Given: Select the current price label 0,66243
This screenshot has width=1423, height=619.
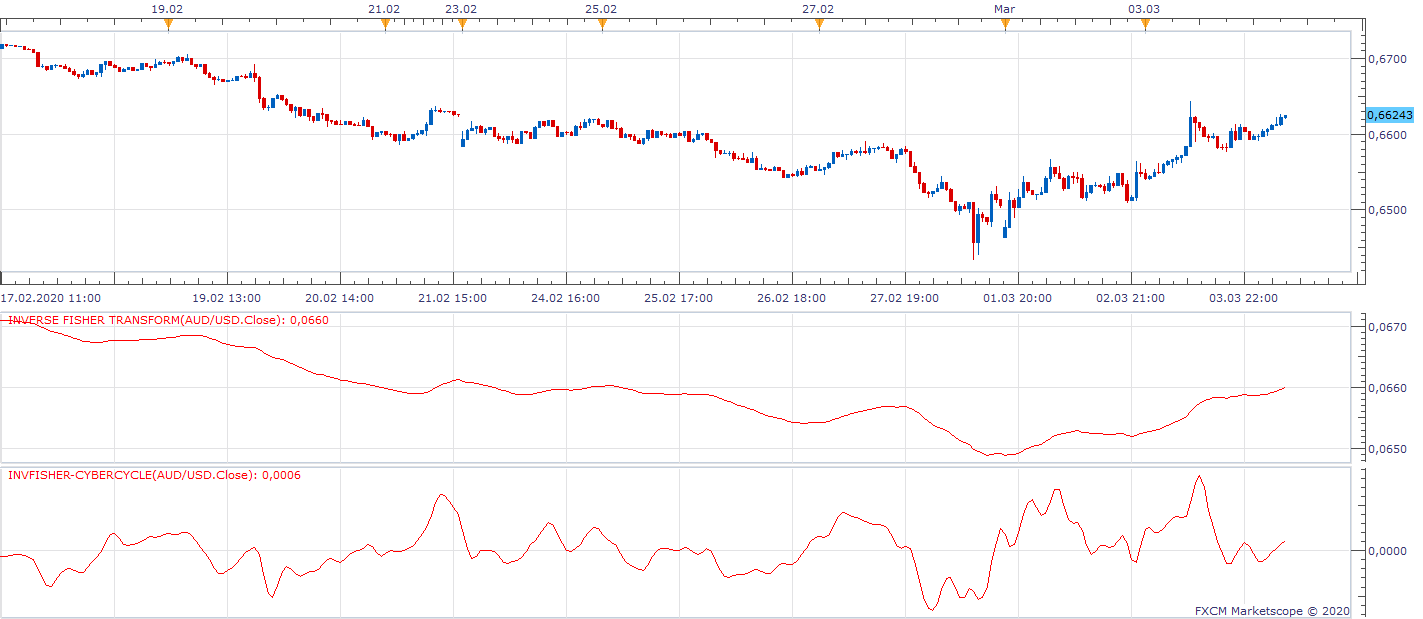Looking at the screenshot, I should click(x=1389, y=115).
